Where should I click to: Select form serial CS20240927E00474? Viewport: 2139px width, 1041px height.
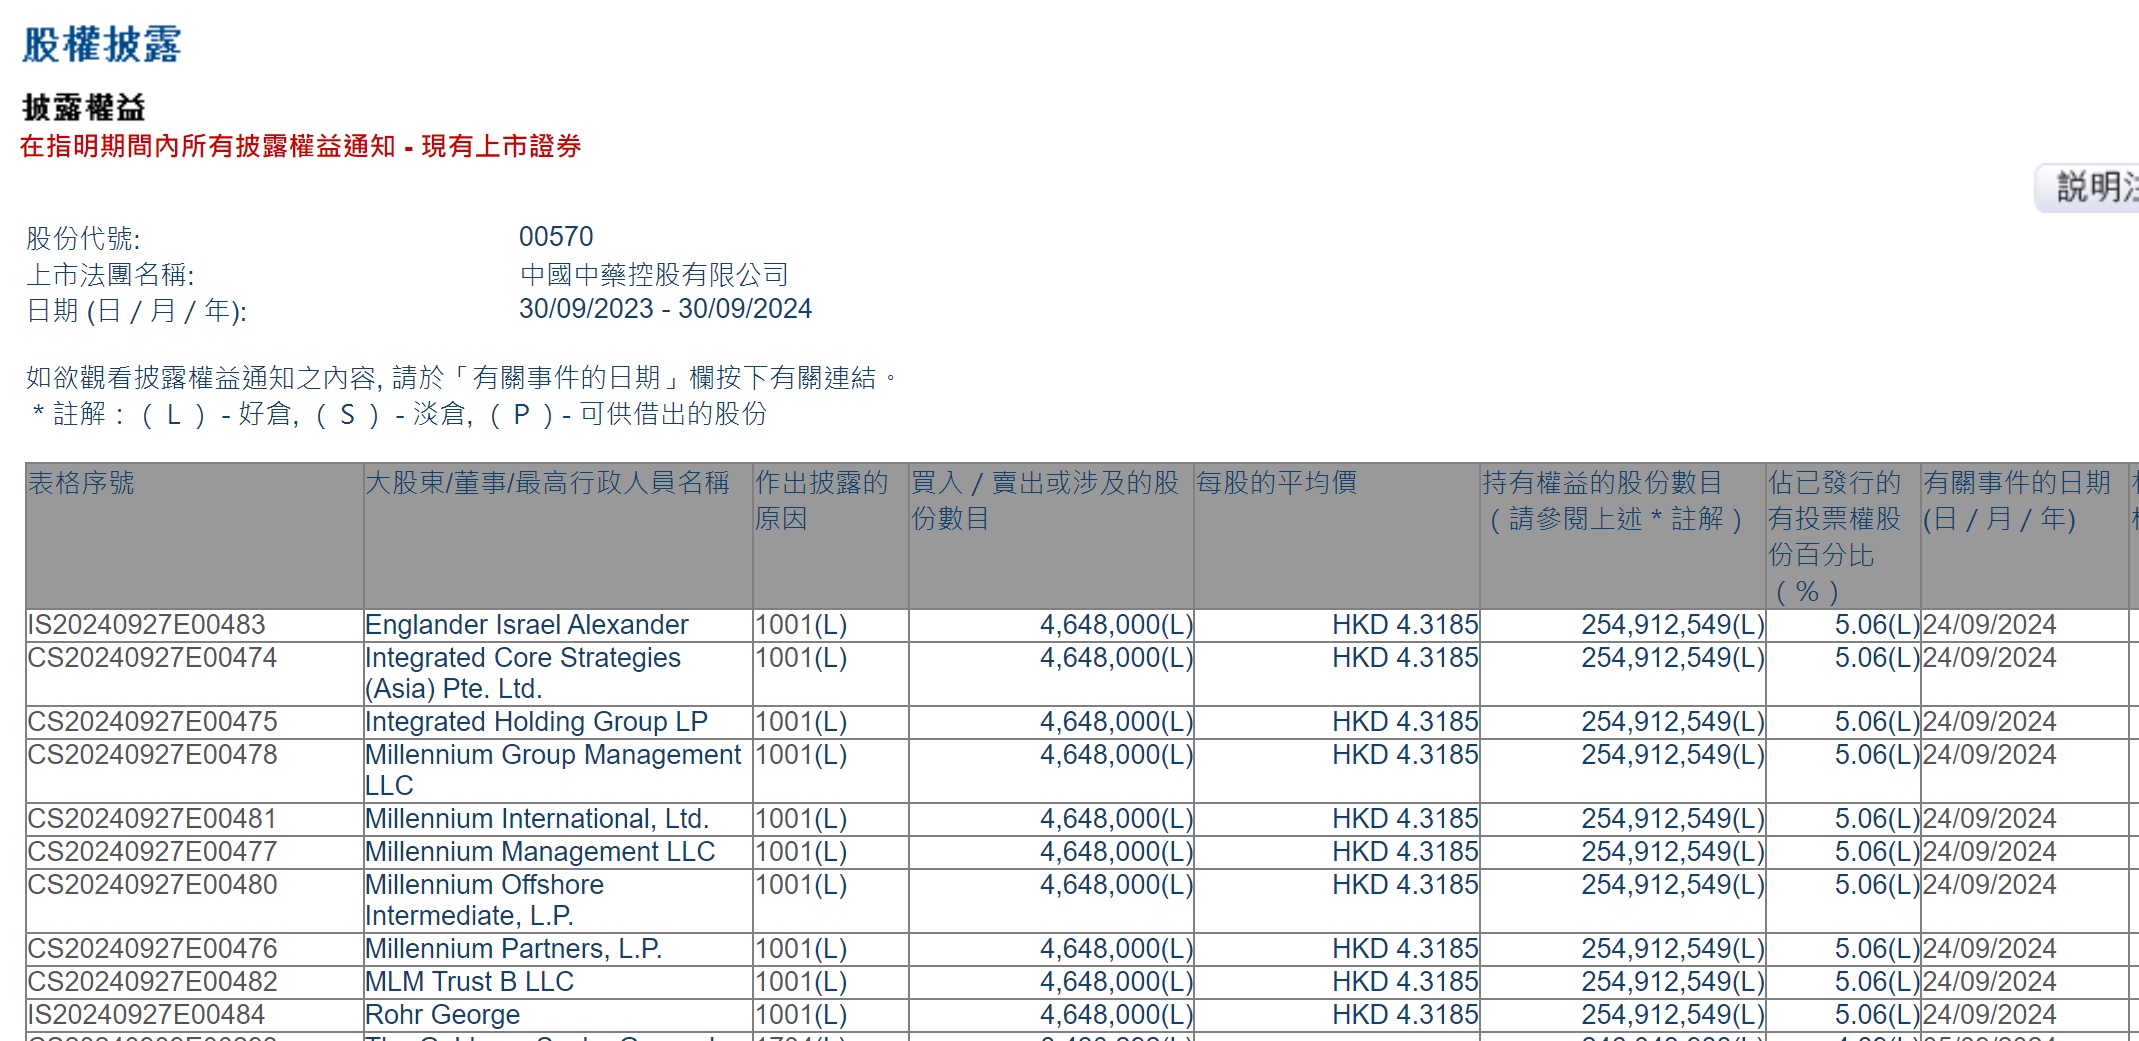coord(152,658)
